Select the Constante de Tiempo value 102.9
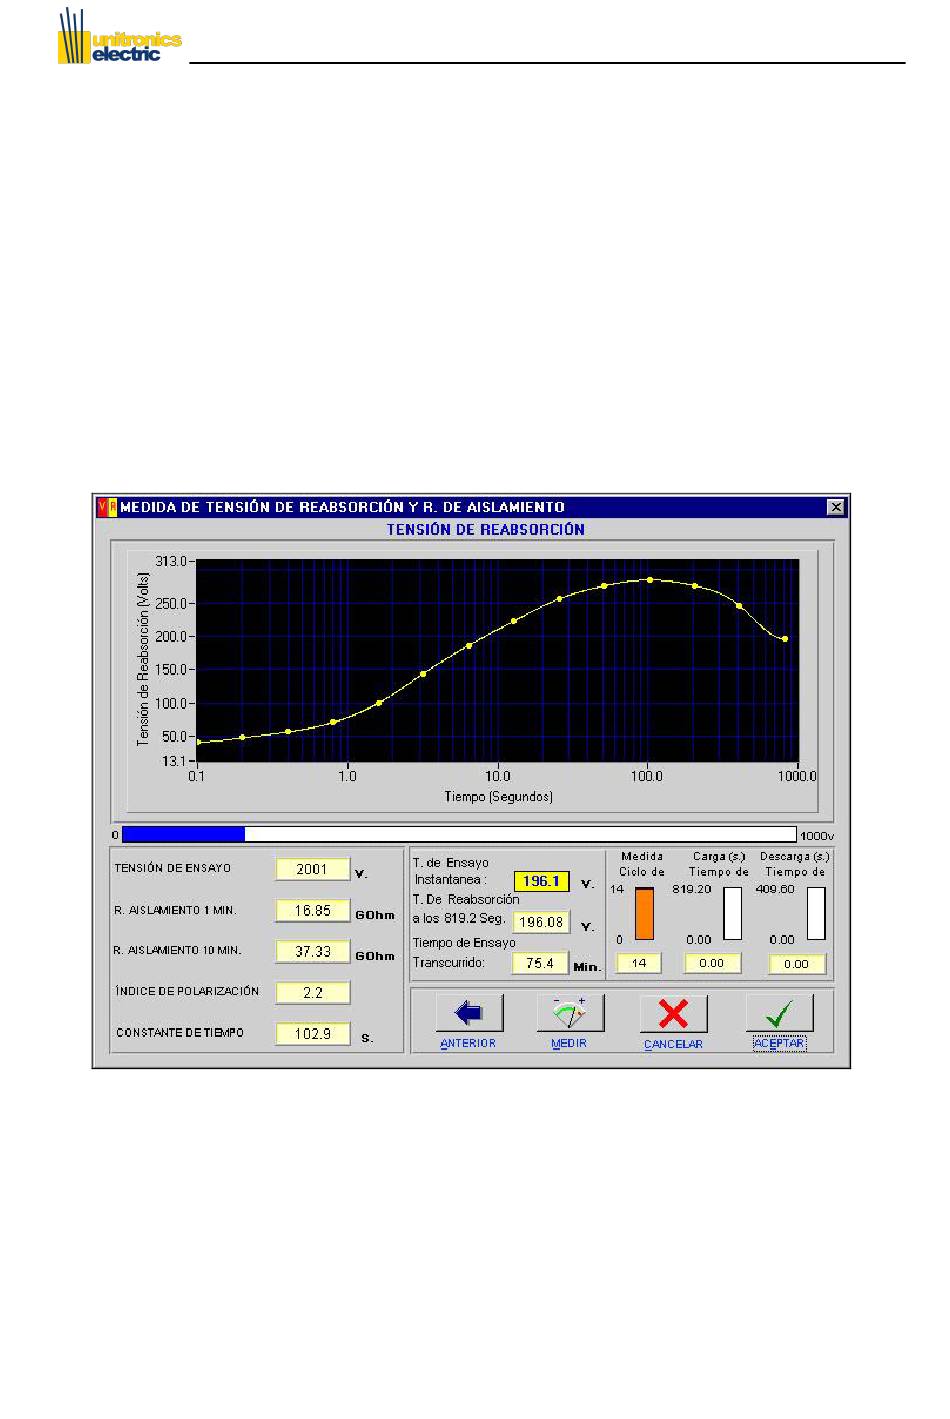 tap(313, 1033)
